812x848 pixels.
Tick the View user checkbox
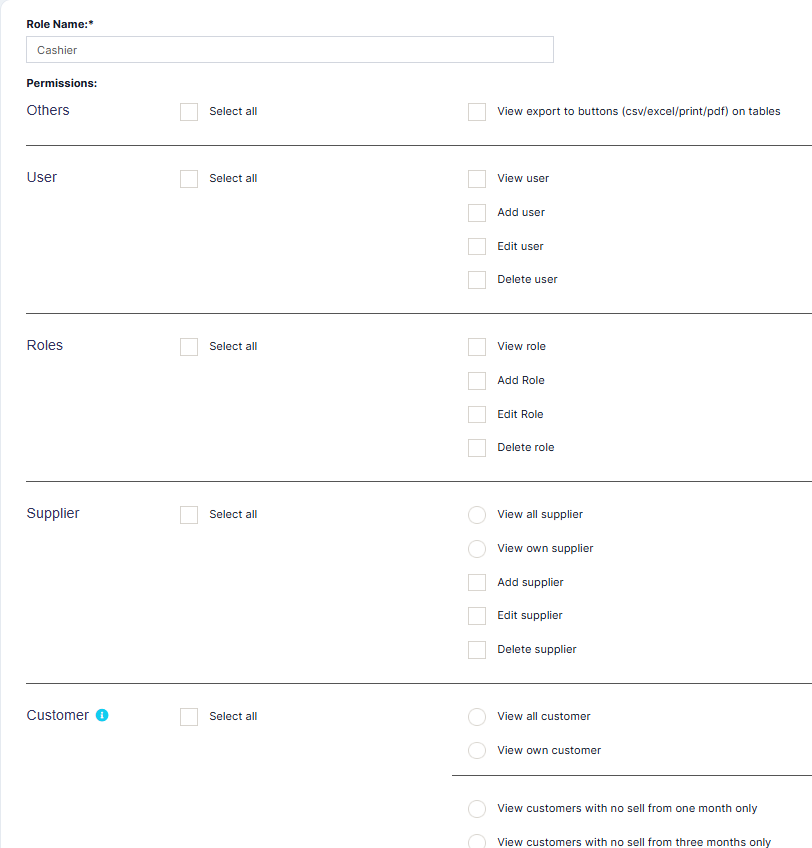click(477, 179)
